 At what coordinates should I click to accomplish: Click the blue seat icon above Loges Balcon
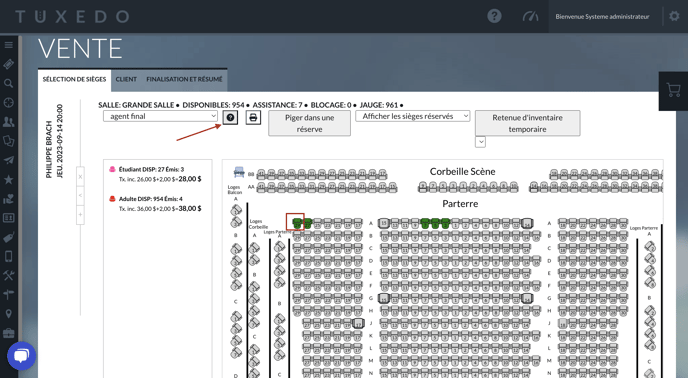point(239,172)
